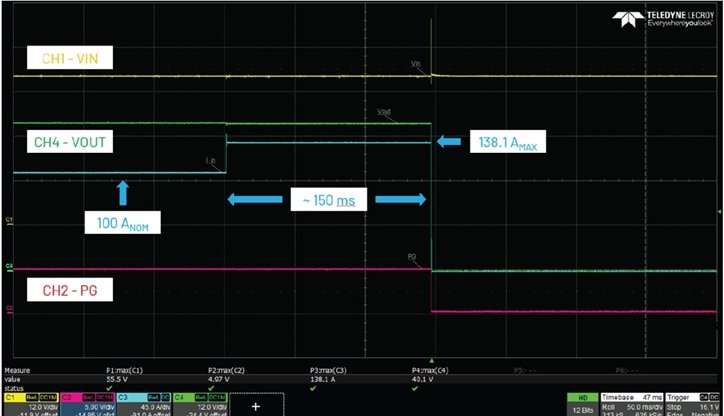The height and width of the screenshot is (416, 724).
Task: Open the C1 channel descriptor box
Action: click(31, 404)
